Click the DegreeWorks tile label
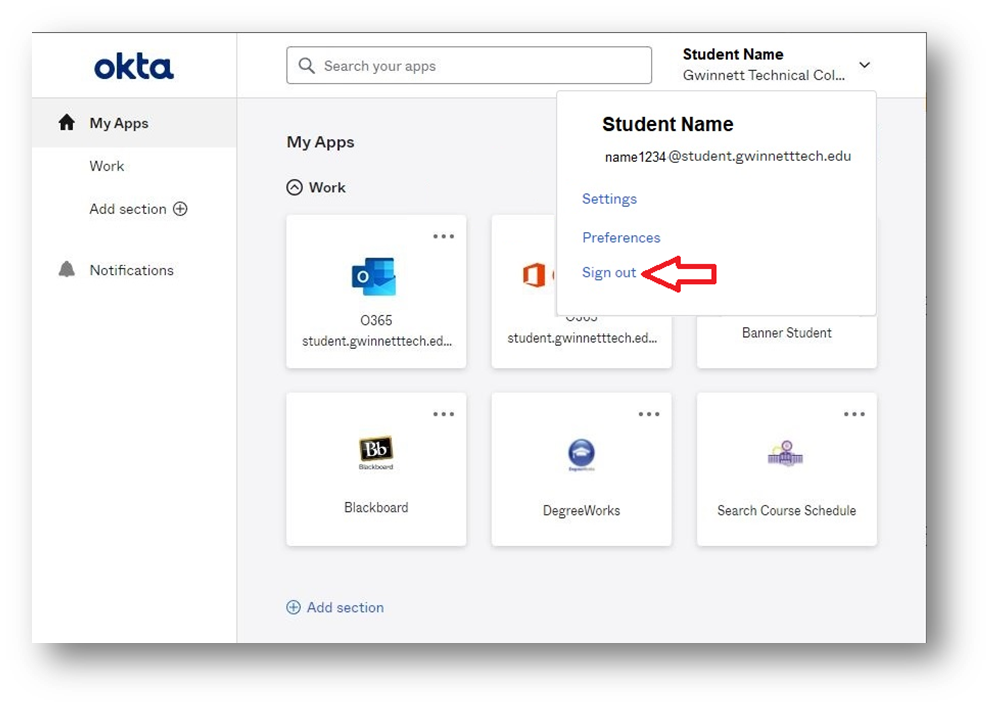This screenshot has width=992, height=708. (x=581, y=511)
